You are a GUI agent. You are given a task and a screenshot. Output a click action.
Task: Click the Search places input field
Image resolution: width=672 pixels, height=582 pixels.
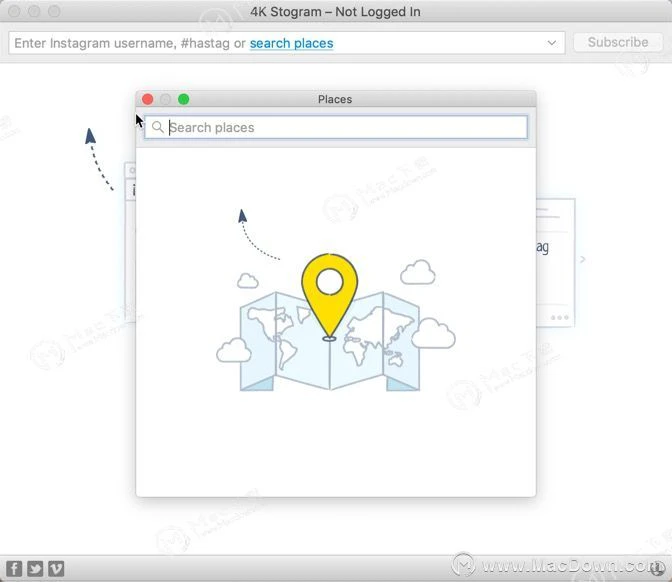(336, 127)
